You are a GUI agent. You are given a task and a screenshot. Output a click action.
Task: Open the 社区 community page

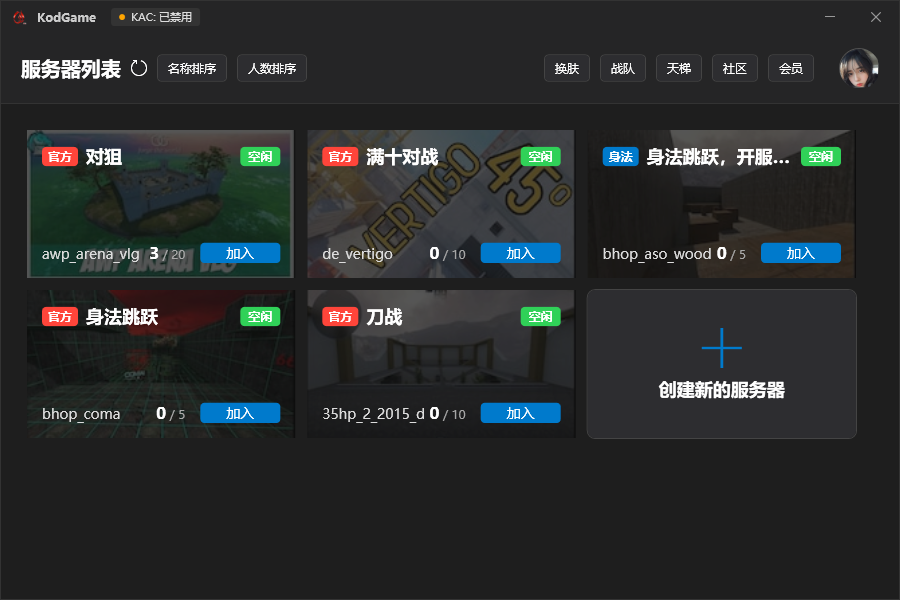point(735,68)
